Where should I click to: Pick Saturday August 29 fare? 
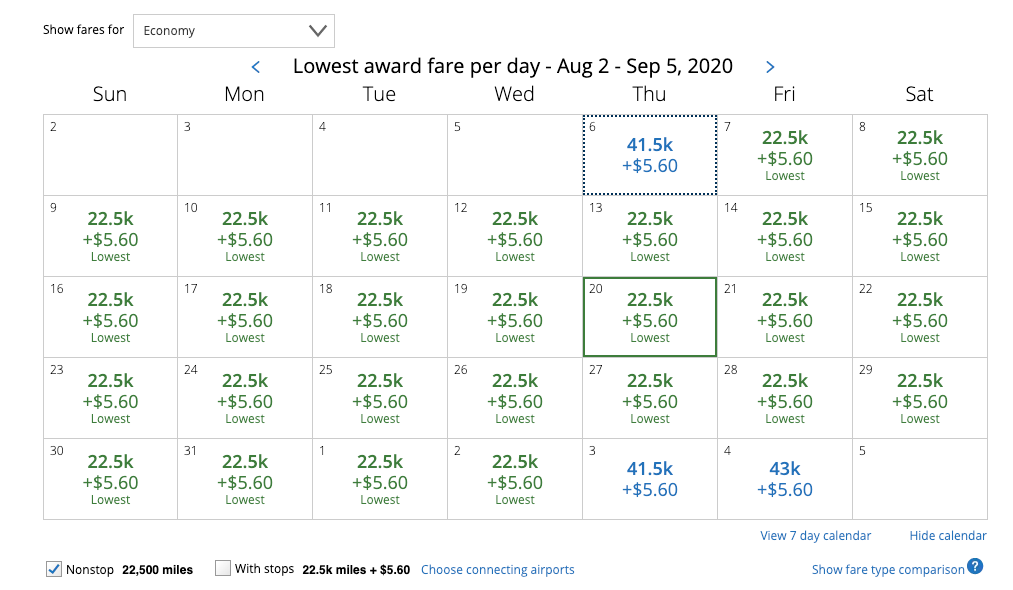pyautogui.click(x=920, y=398)
